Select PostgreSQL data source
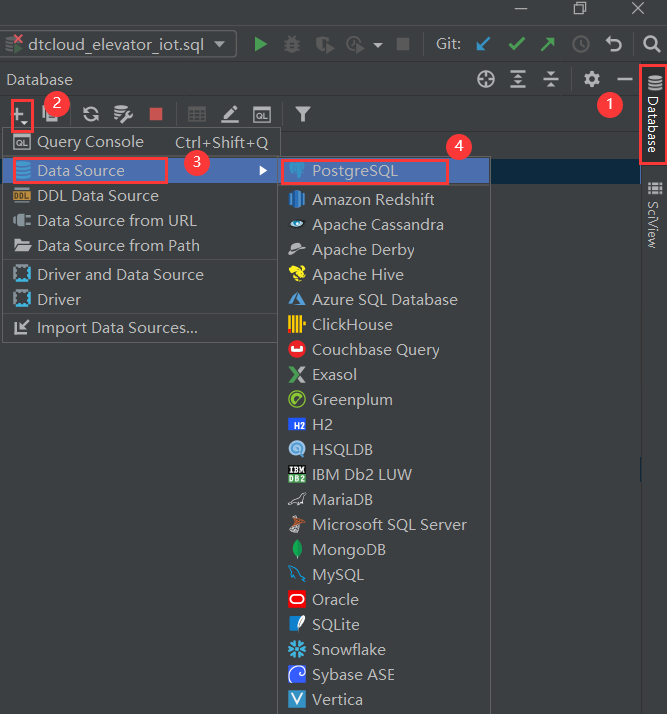 click(384, 171)
